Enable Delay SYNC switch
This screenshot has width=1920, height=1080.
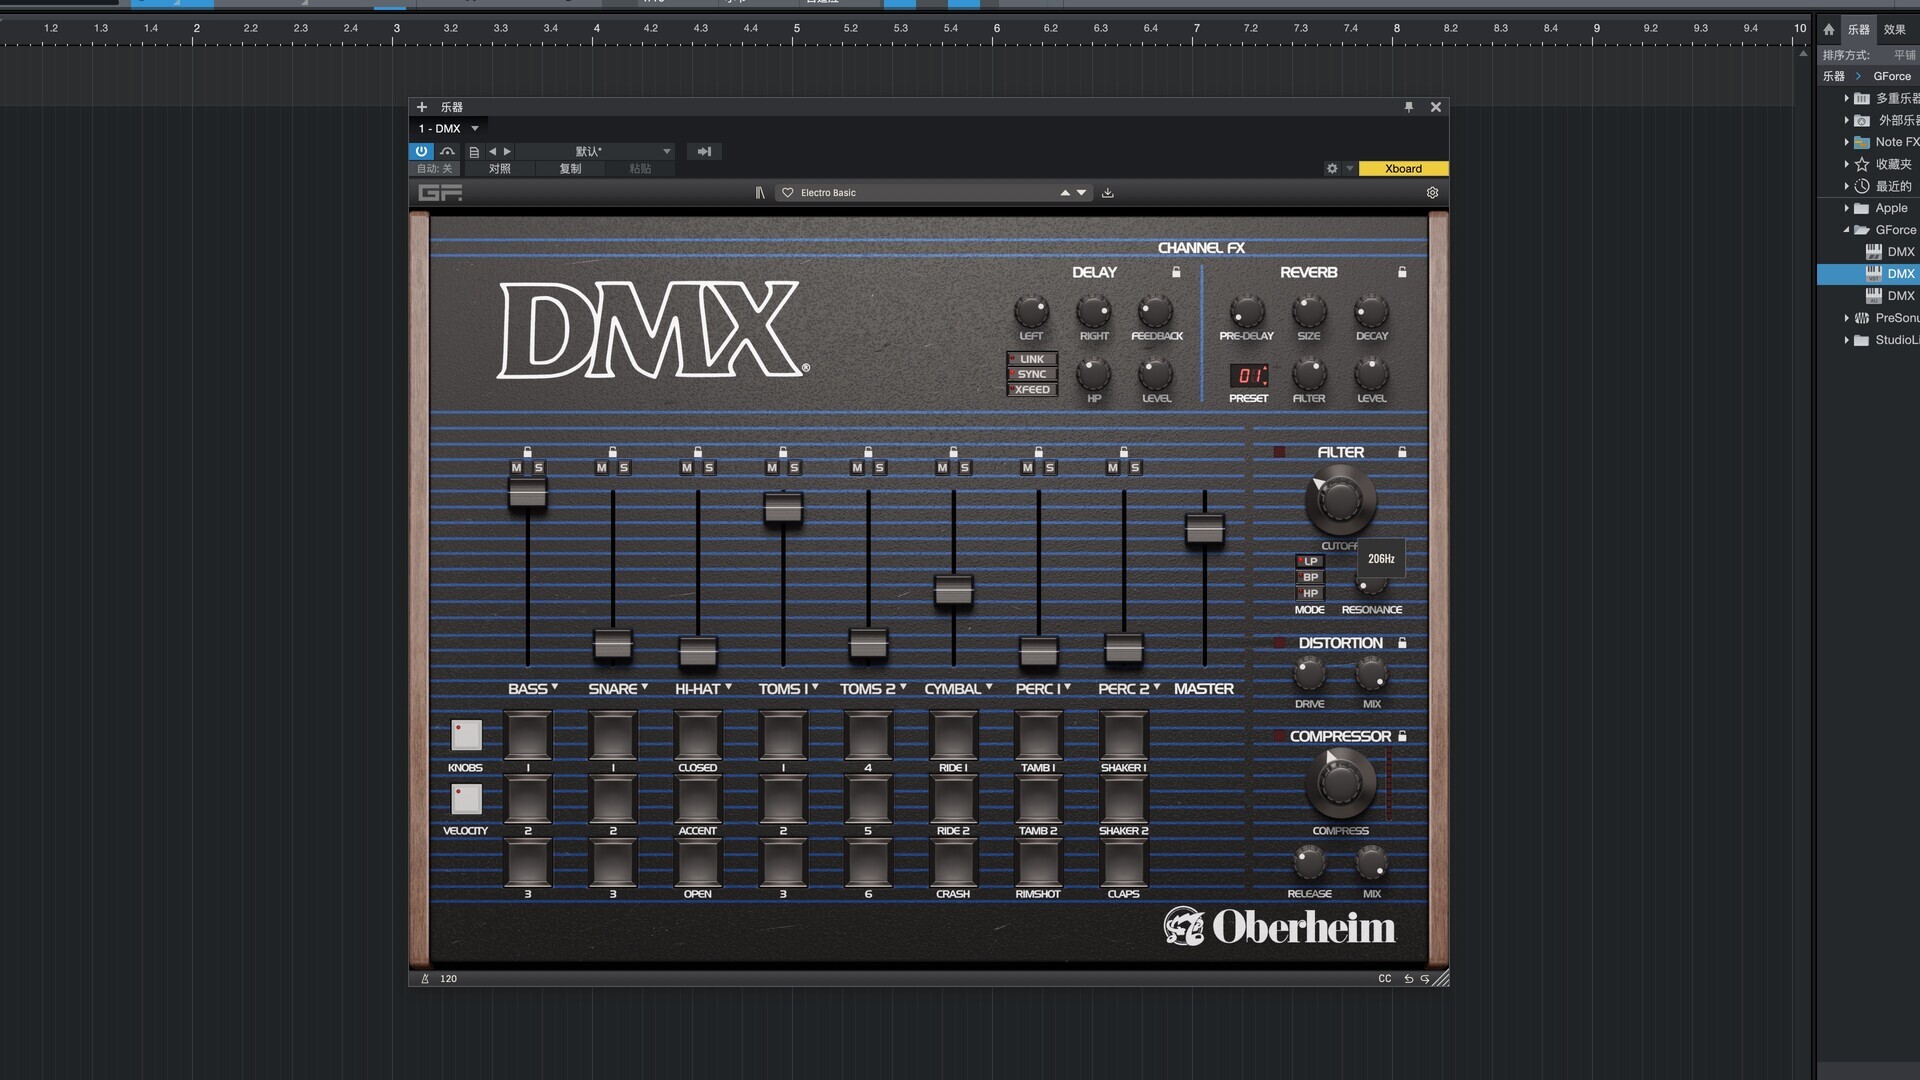pyautogui.click(x=1031, y=374)
